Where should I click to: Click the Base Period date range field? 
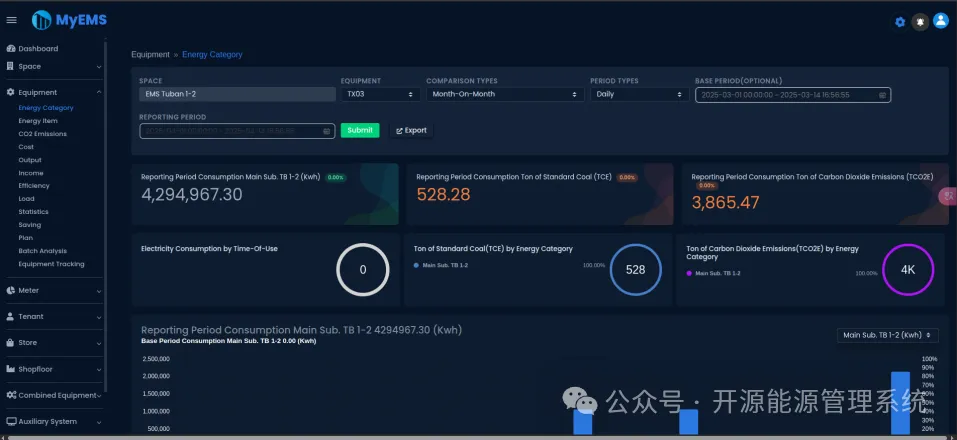[793, 95]
